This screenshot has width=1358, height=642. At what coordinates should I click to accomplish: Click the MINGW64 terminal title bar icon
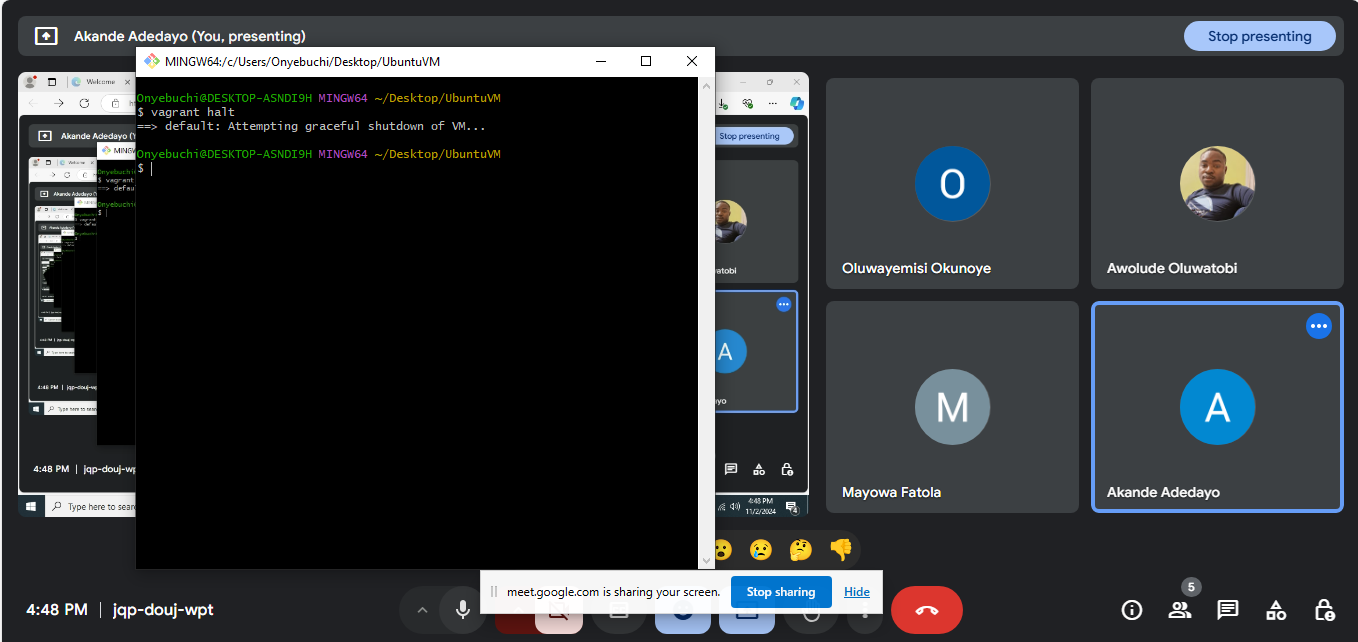[152, 61]
